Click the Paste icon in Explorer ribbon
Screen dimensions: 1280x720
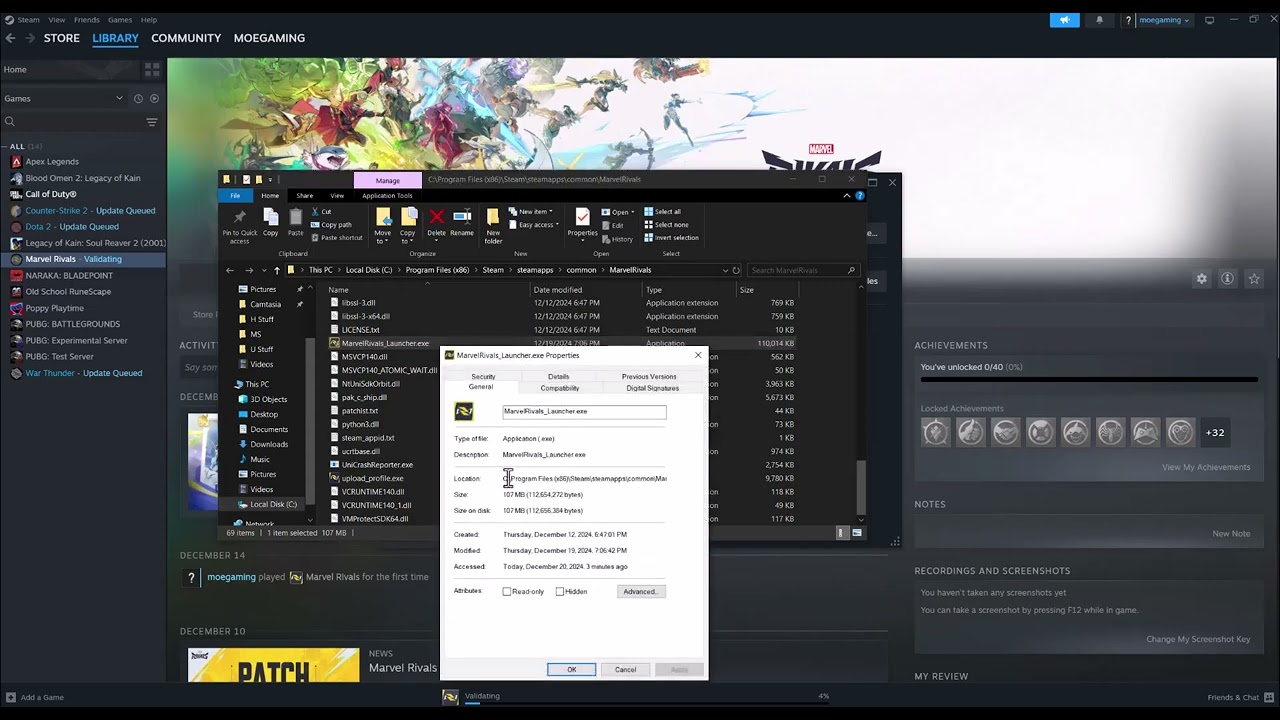pos(295,223)
